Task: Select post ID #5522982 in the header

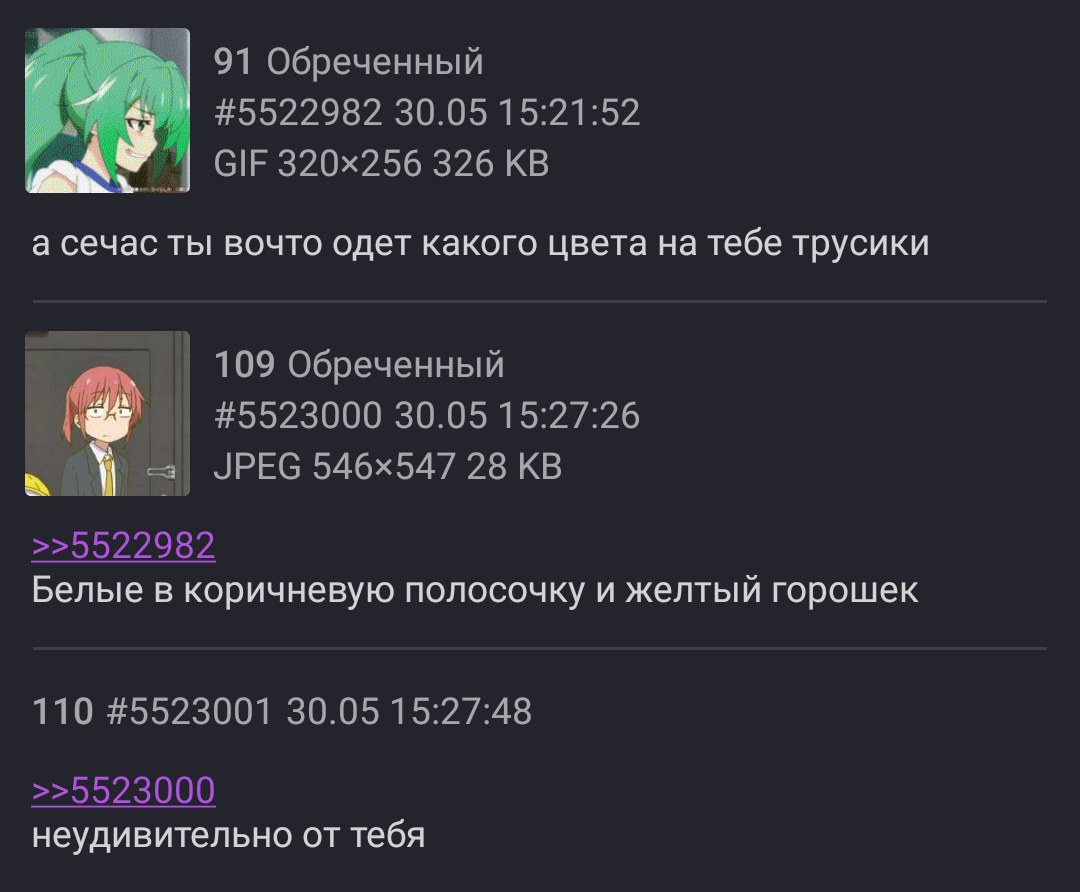Action: pyautogui.click(x=298, y=112)
